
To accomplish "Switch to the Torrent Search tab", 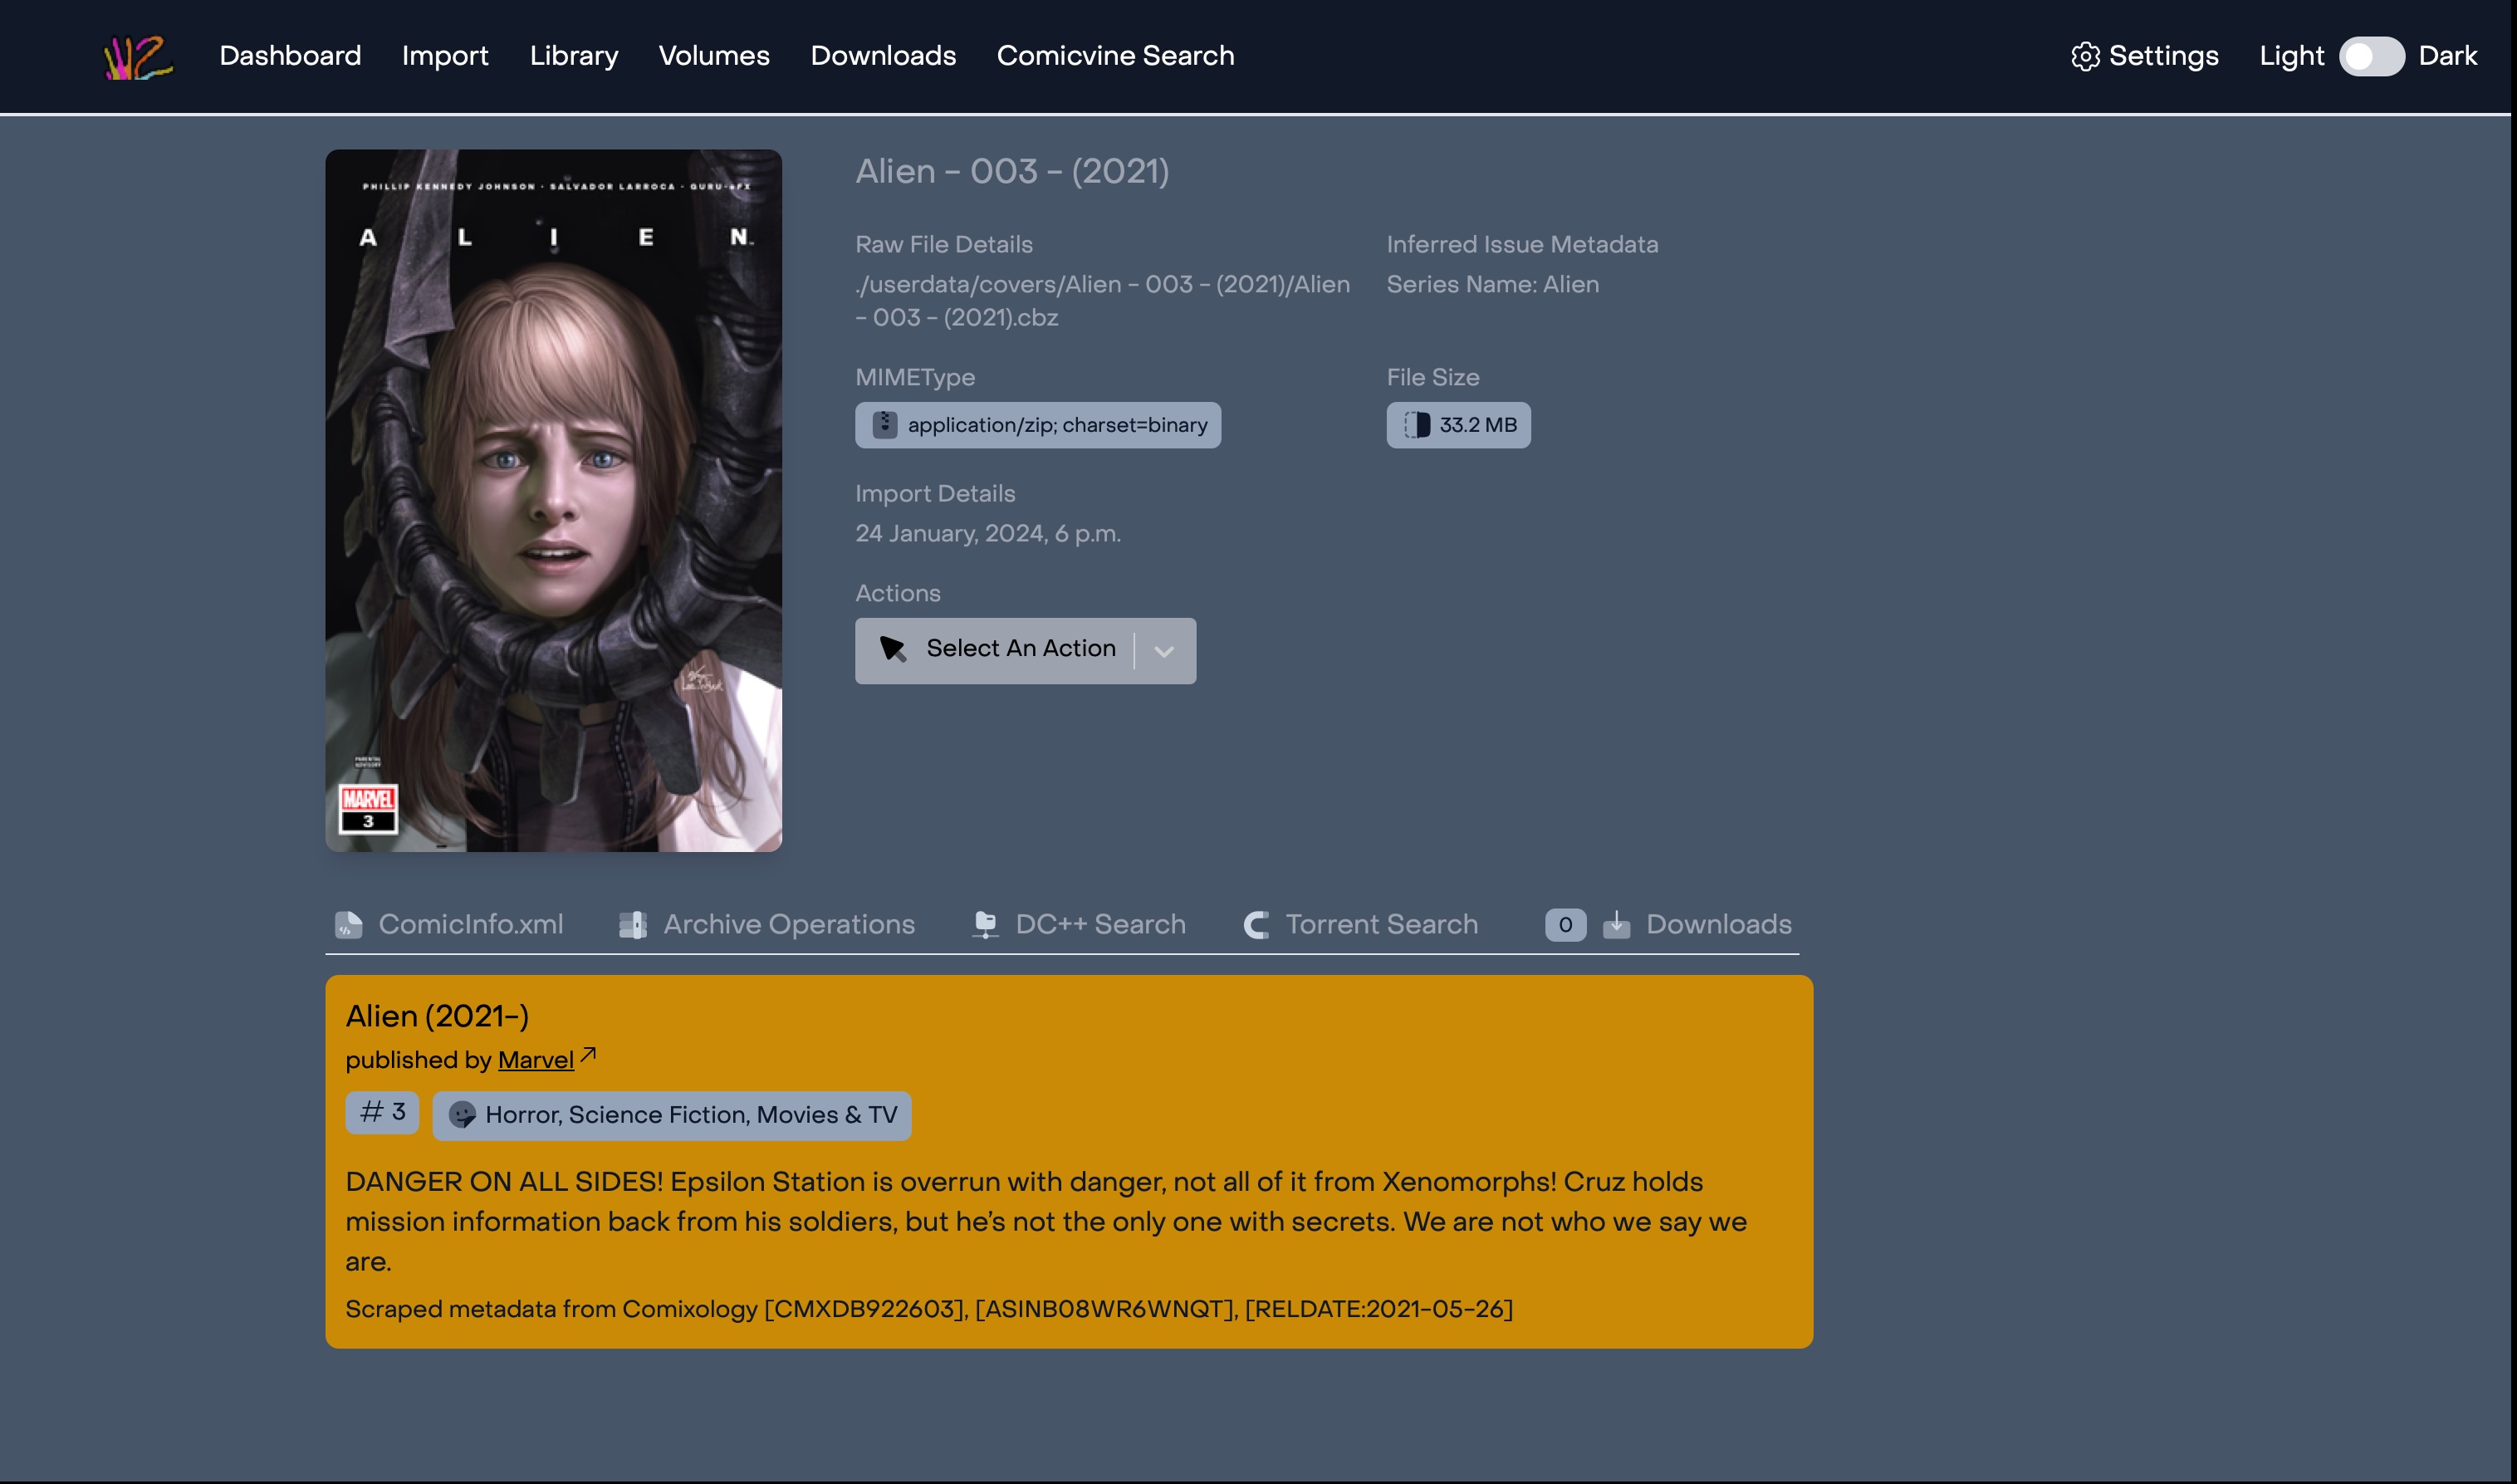I will coord(1380,925).
